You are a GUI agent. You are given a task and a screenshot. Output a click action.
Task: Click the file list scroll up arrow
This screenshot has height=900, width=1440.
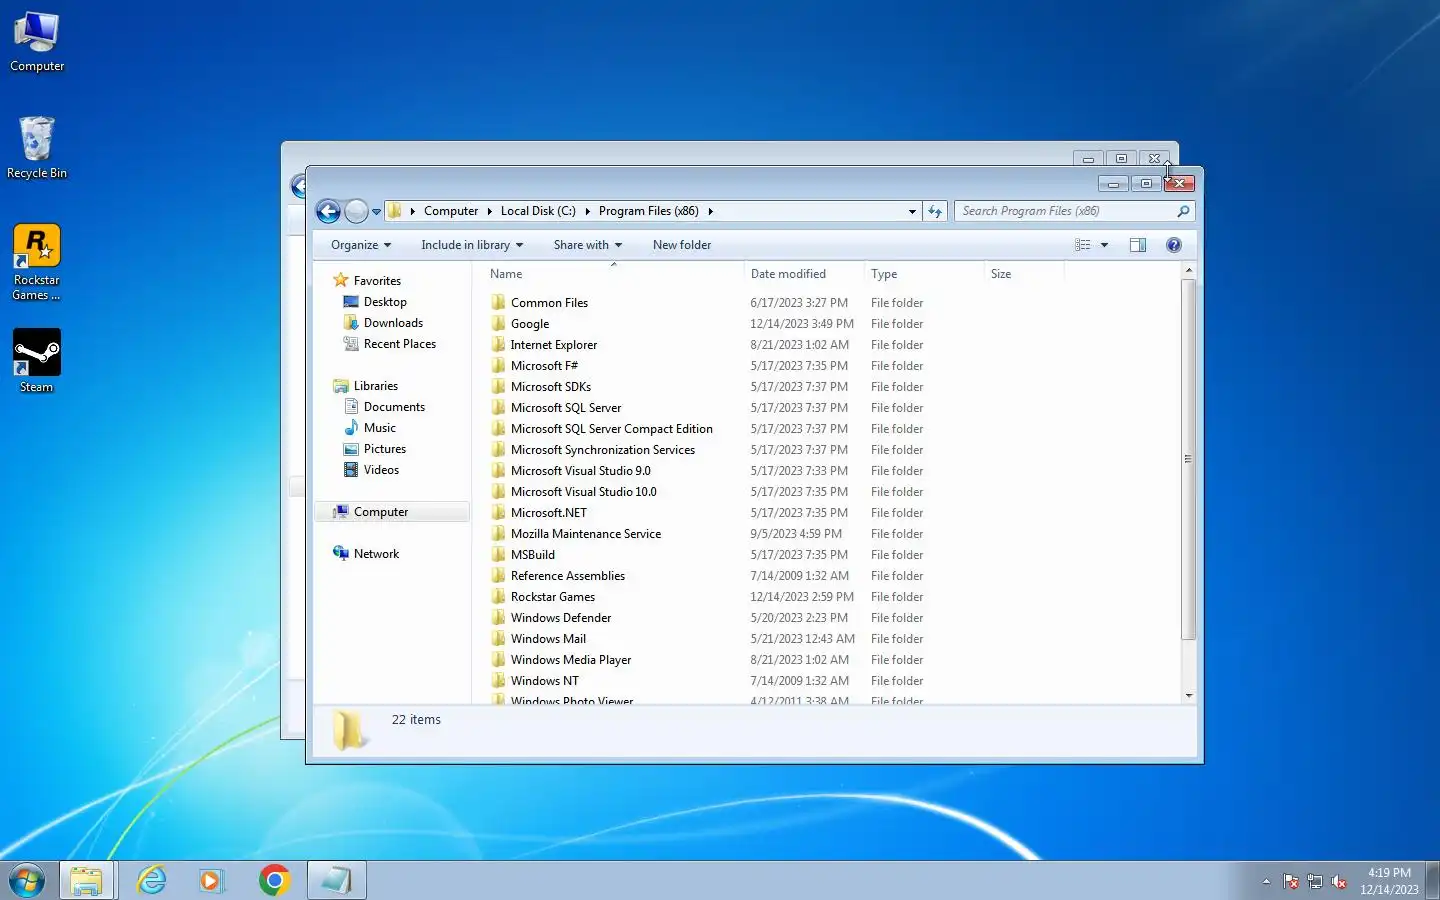(x=1189, y=271)
